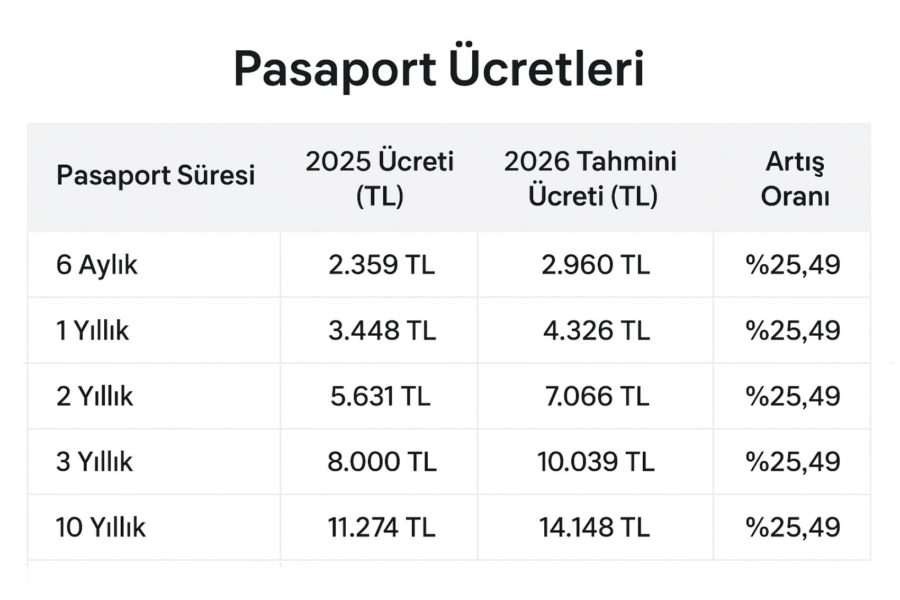Click the "1 Yıllık" row label

(x=93, y=331)
